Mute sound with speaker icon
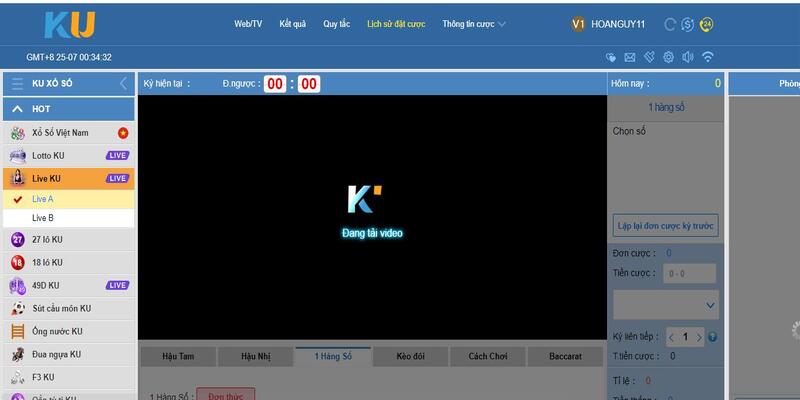The width and height of the screenshot is (800, 400). coord(688,57)
